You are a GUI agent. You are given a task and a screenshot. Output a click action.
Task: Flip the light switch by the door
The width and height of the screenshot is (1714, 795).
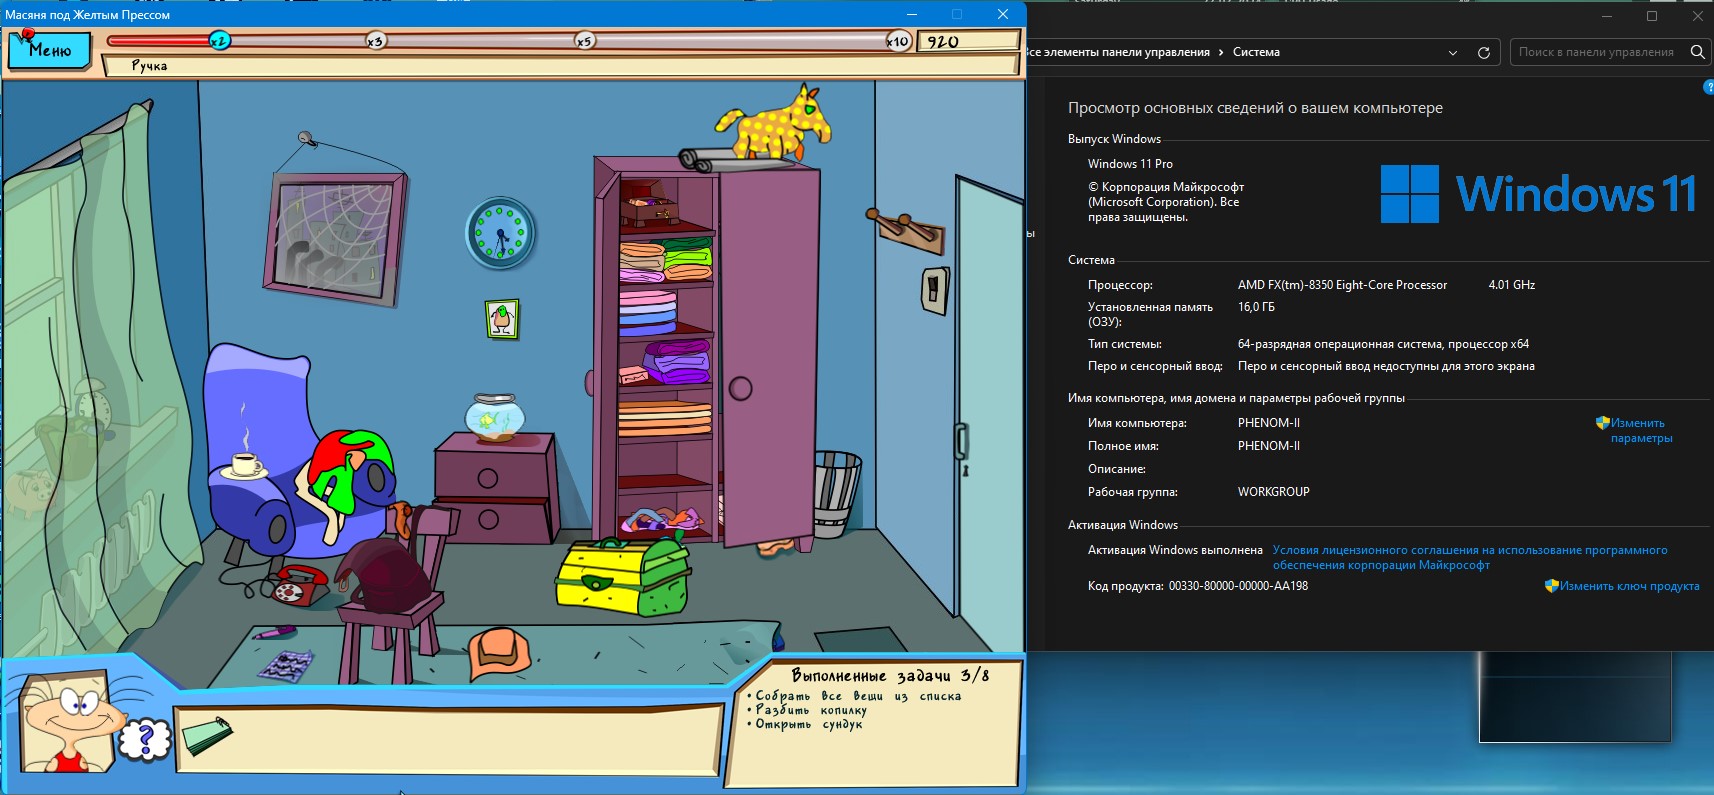934,291
